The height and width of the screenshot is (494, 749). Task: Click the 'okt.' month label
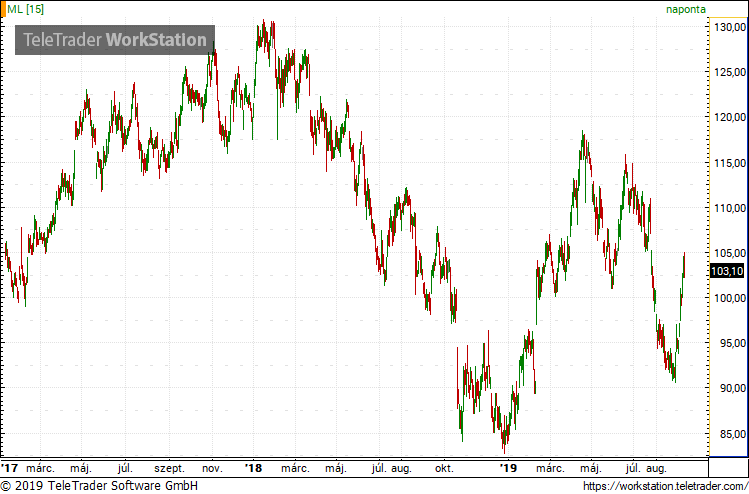pos(445,468)
